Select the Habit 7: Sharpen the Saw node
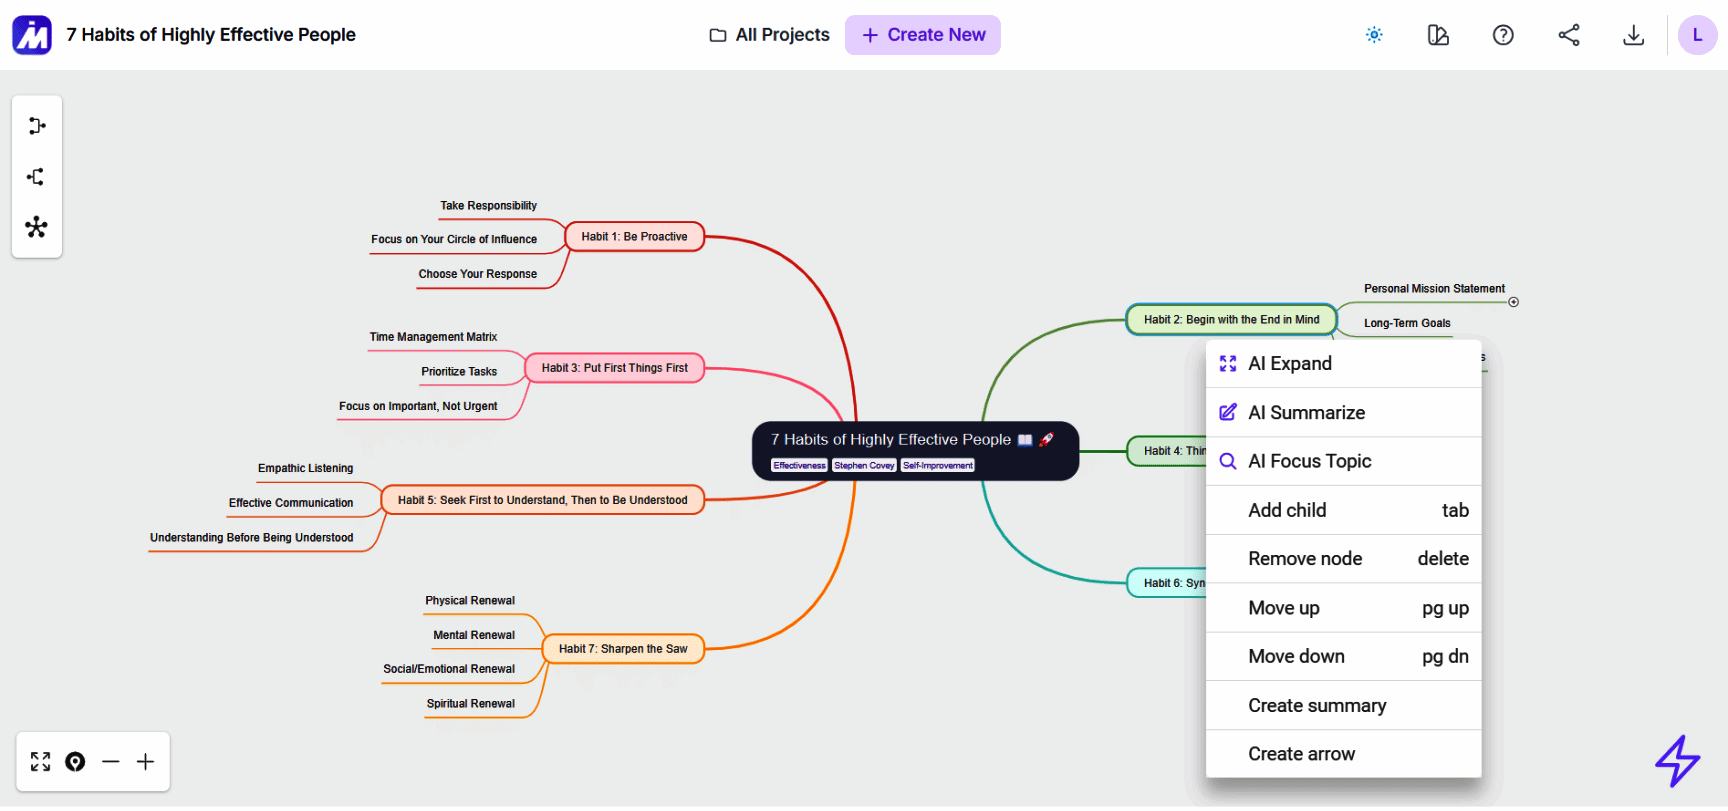 tap(623, 649)
